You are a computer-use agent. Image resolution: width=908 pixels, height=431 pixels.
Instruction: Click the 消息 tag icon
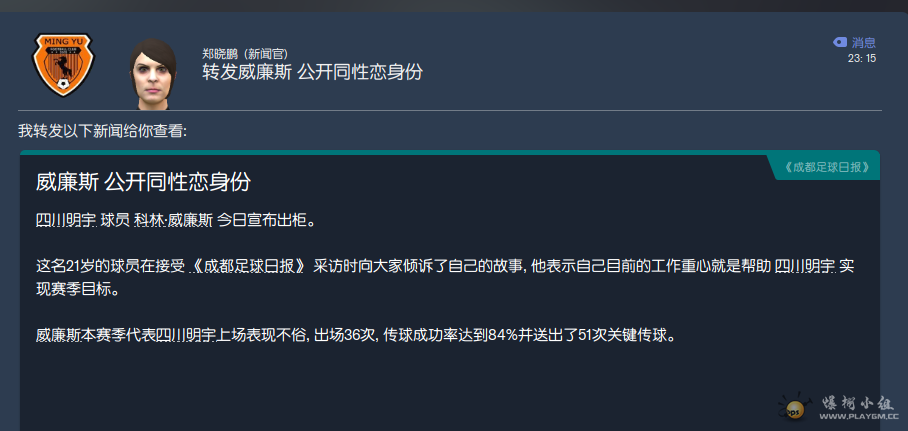(839, 42)
